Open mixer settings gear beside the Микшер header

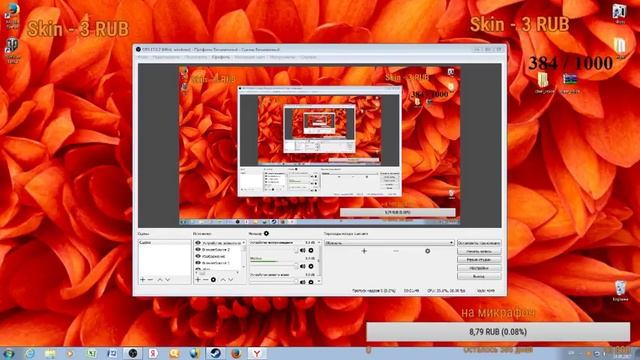tap(266, 233)
